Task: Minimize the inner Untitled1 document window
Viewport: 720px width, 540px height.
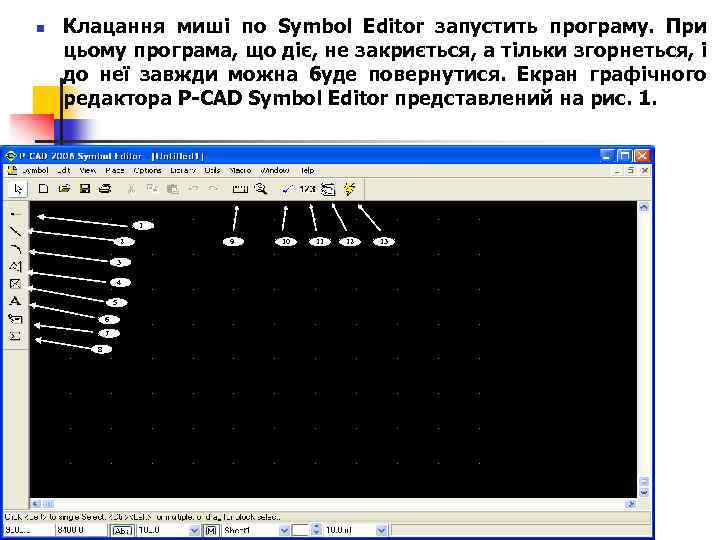Action: (618, 170)
